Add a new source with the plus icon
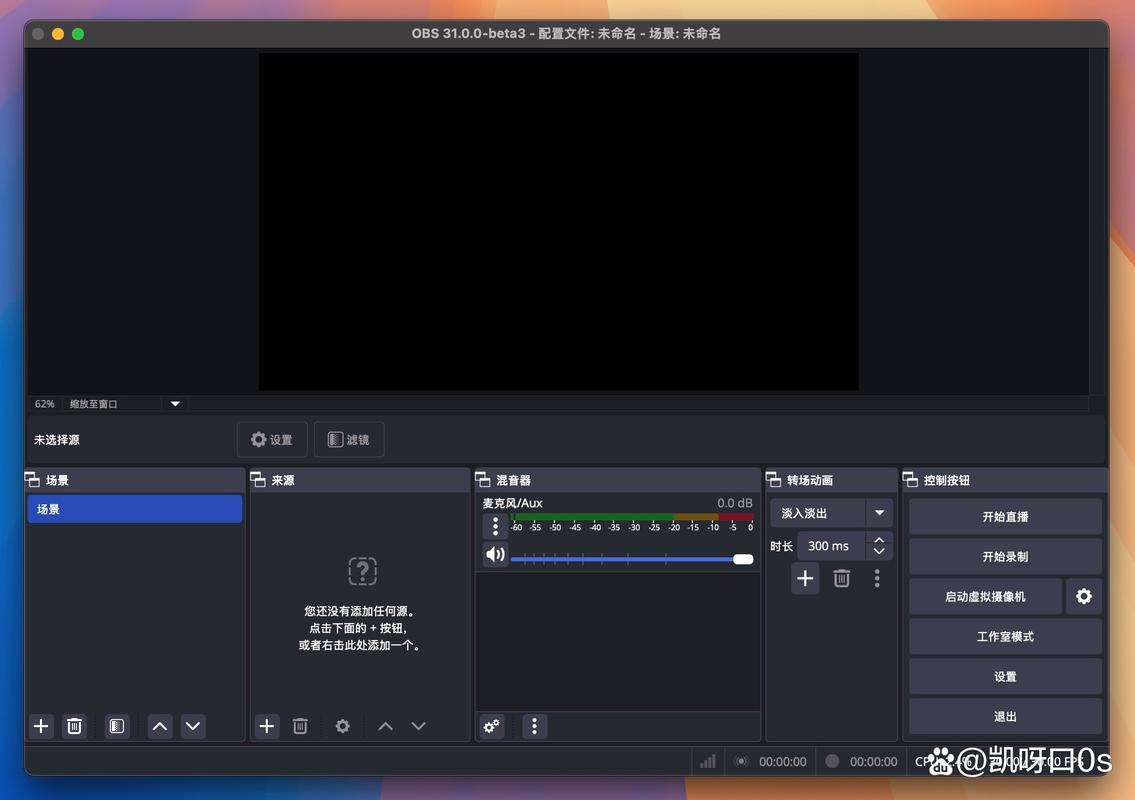Image resolution: width=1135 pixels, height=800 pixels. pyautogui.click(x=266, y=726)
